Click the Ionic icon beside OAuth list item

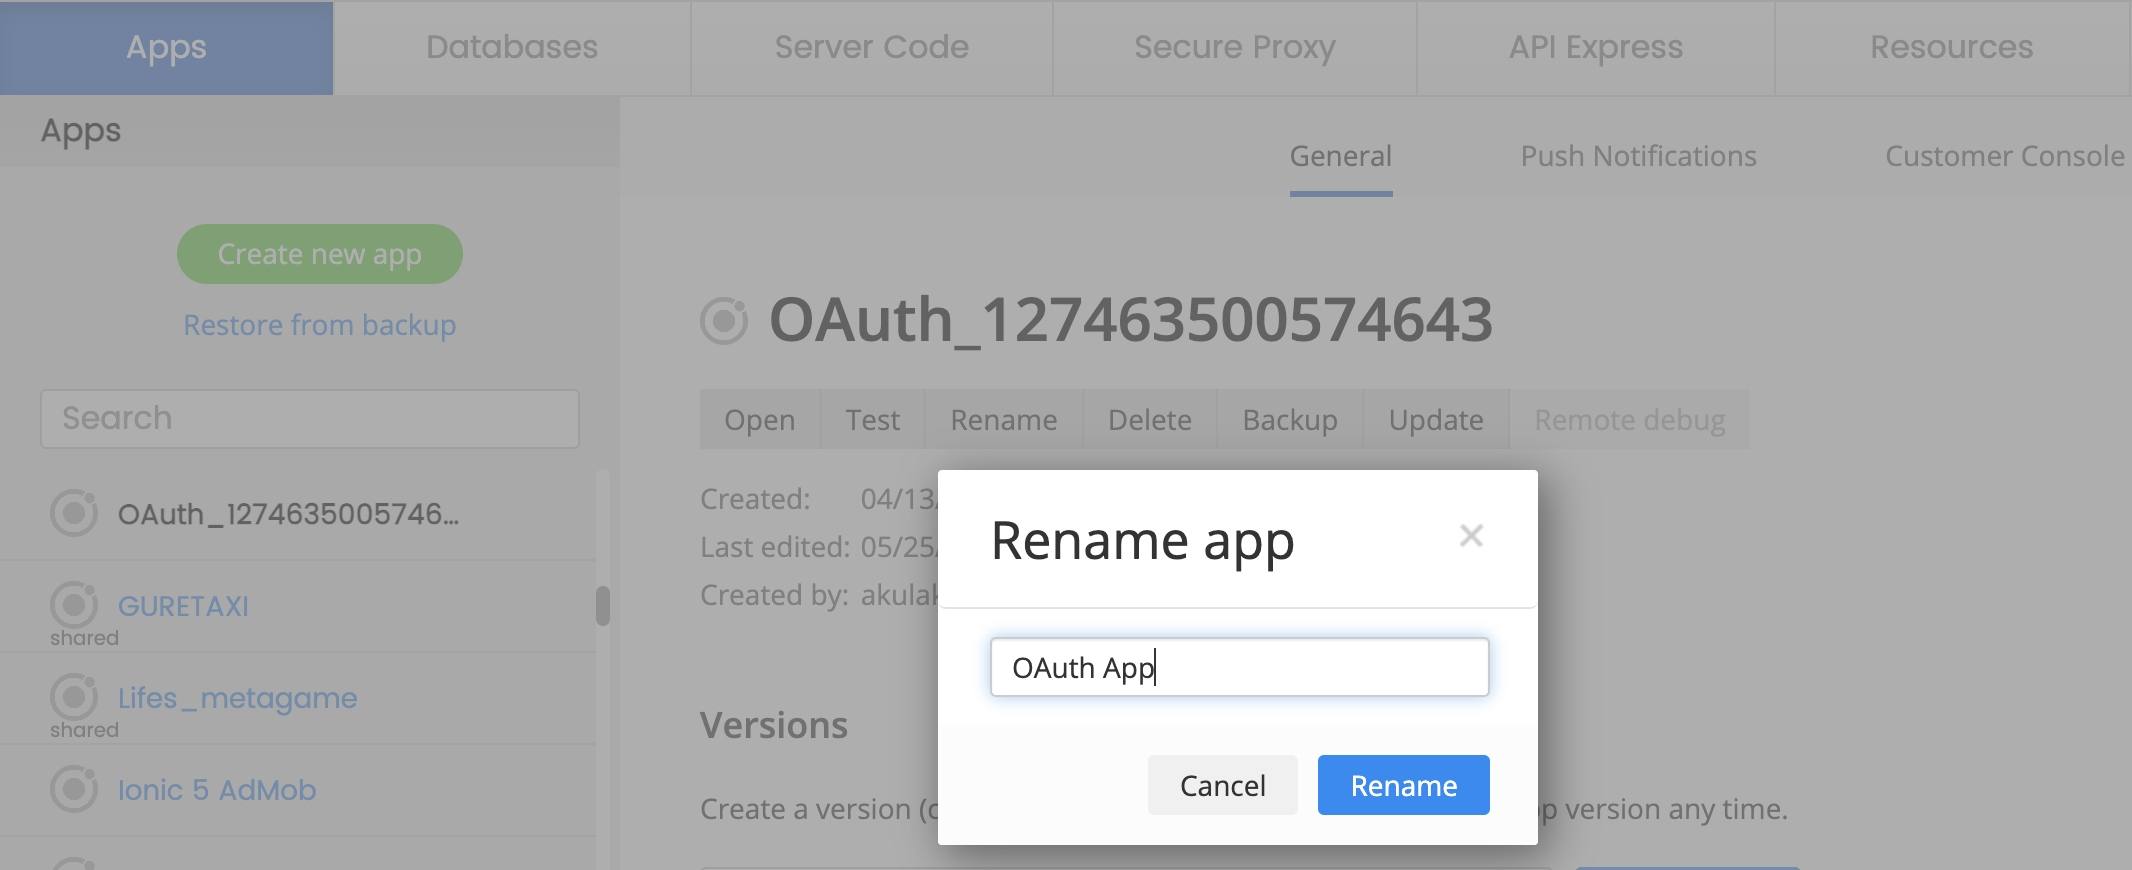point(74,513)
